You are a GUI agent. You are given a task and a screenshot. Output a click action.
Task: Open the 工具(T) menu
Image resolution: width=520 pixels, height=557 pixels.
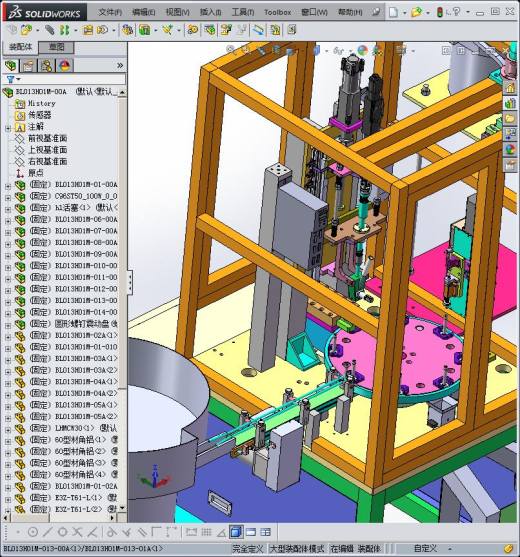[x=243, y=12]
